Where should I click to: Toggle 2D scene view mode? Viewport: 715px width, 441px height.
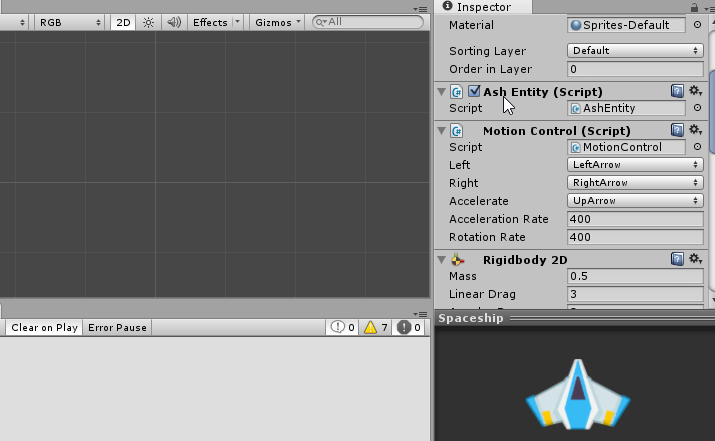(122, 22)
